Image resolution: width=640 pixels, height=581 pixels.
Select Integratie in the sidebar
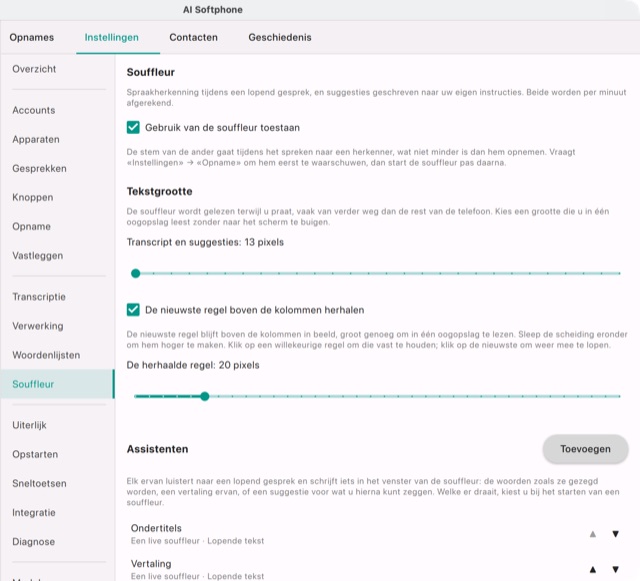pyautogui.click(x=57, y=512)
